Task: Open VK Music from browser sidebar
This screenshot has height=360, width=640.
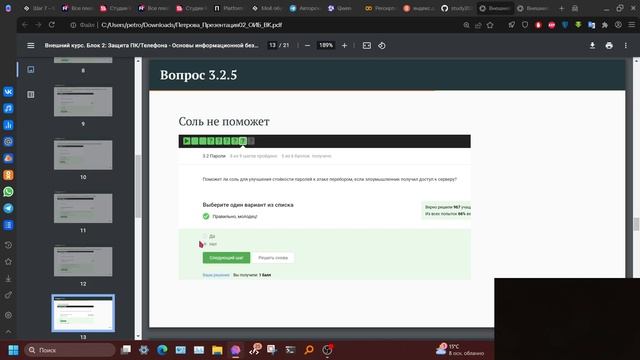Action: pos(8,108)
